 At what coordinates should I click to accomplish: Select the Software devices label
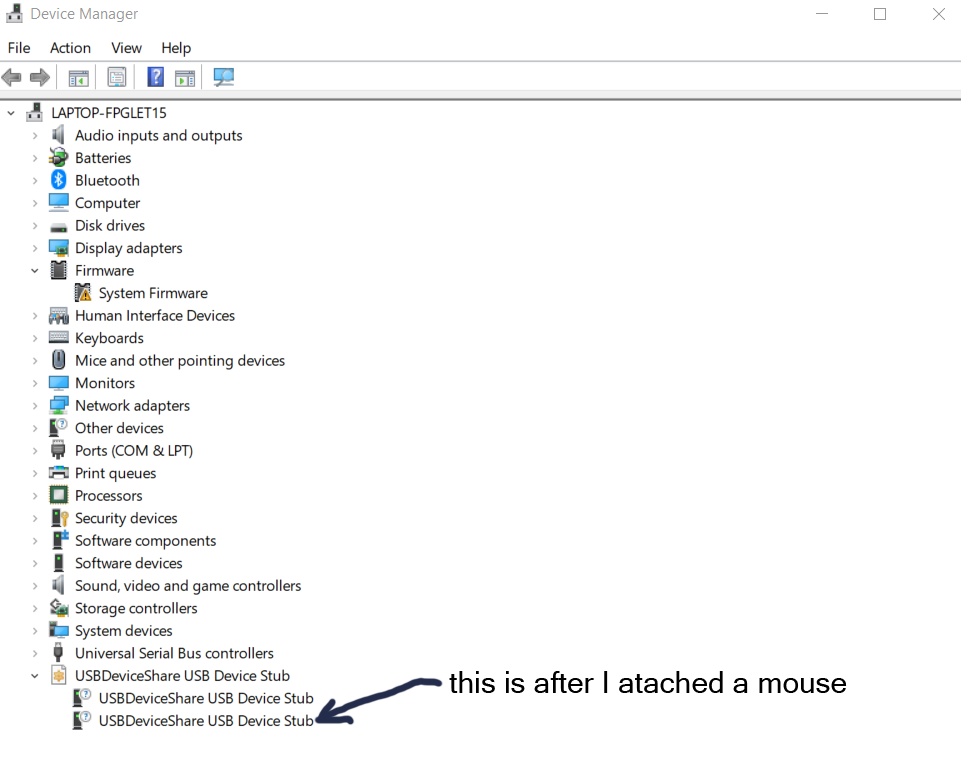[x=129, y=563]
